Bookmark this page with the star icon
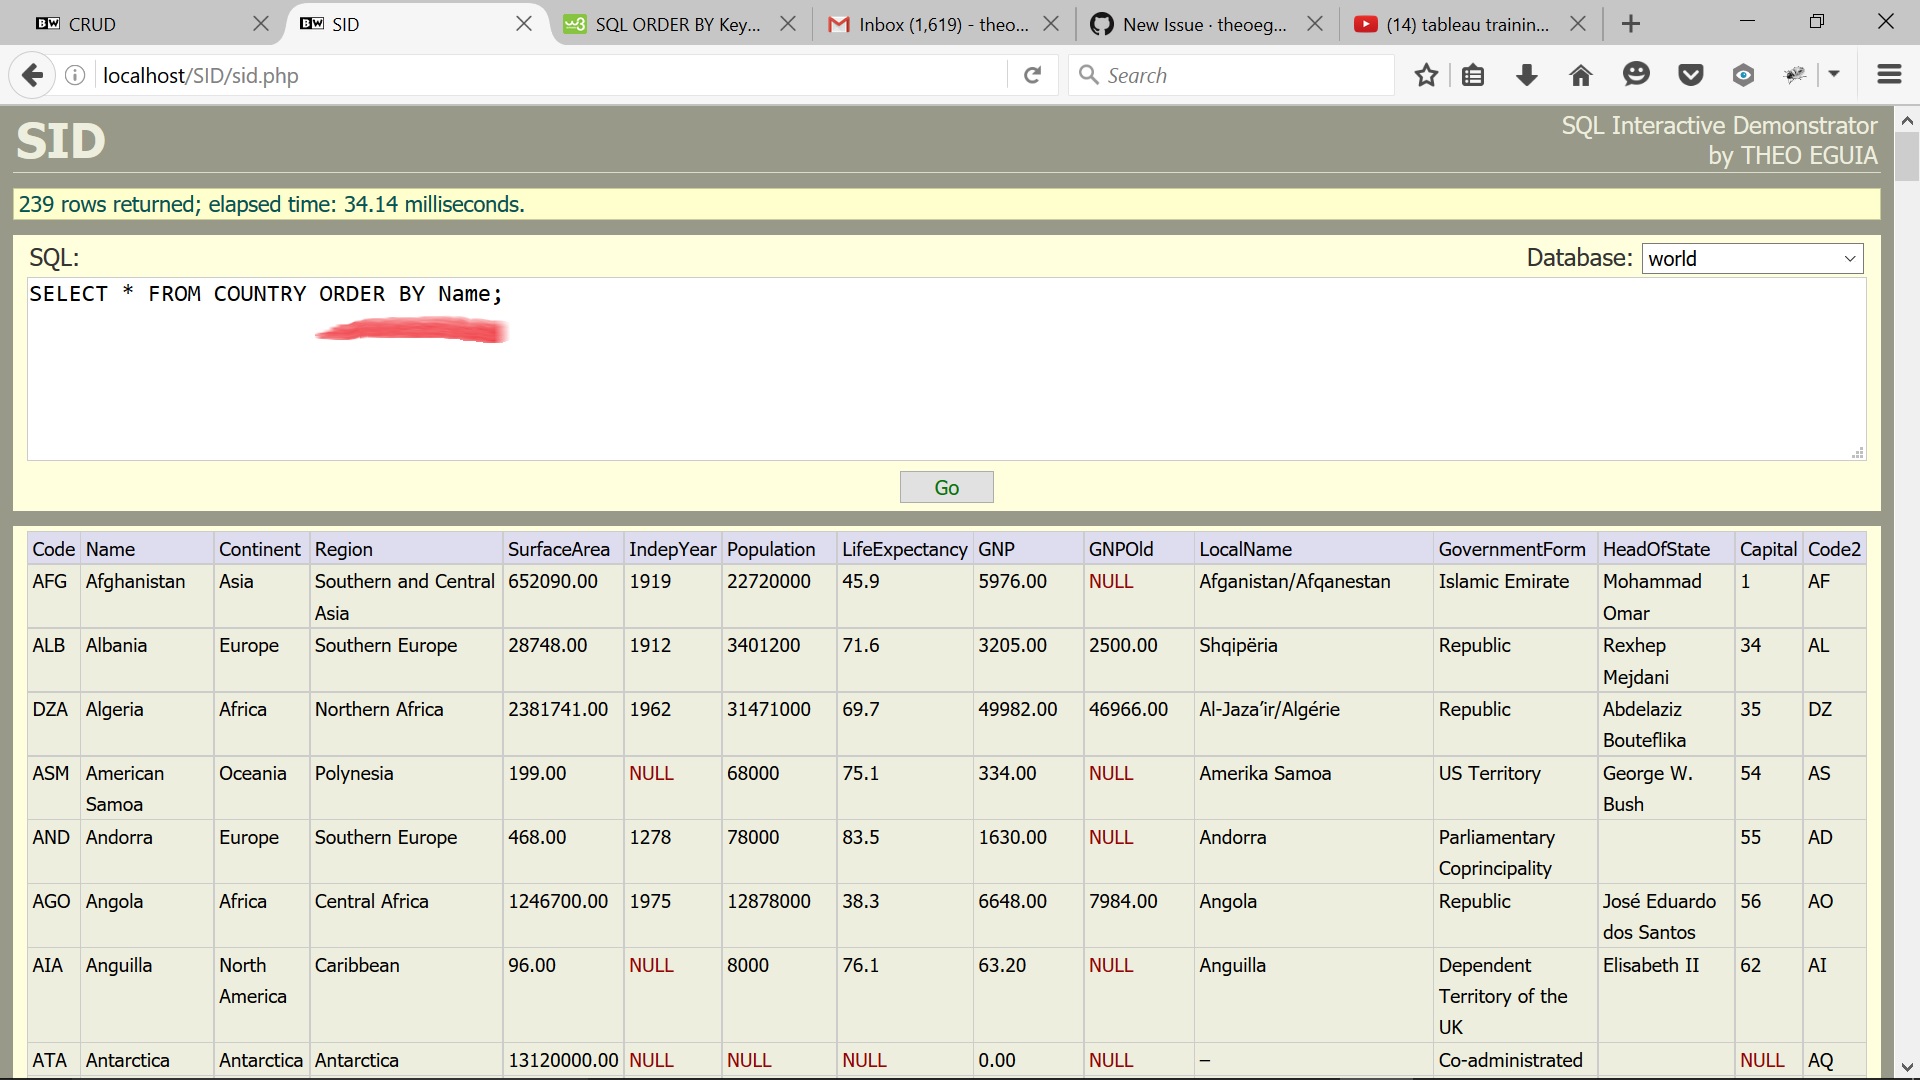 [x=1427, y=75]
